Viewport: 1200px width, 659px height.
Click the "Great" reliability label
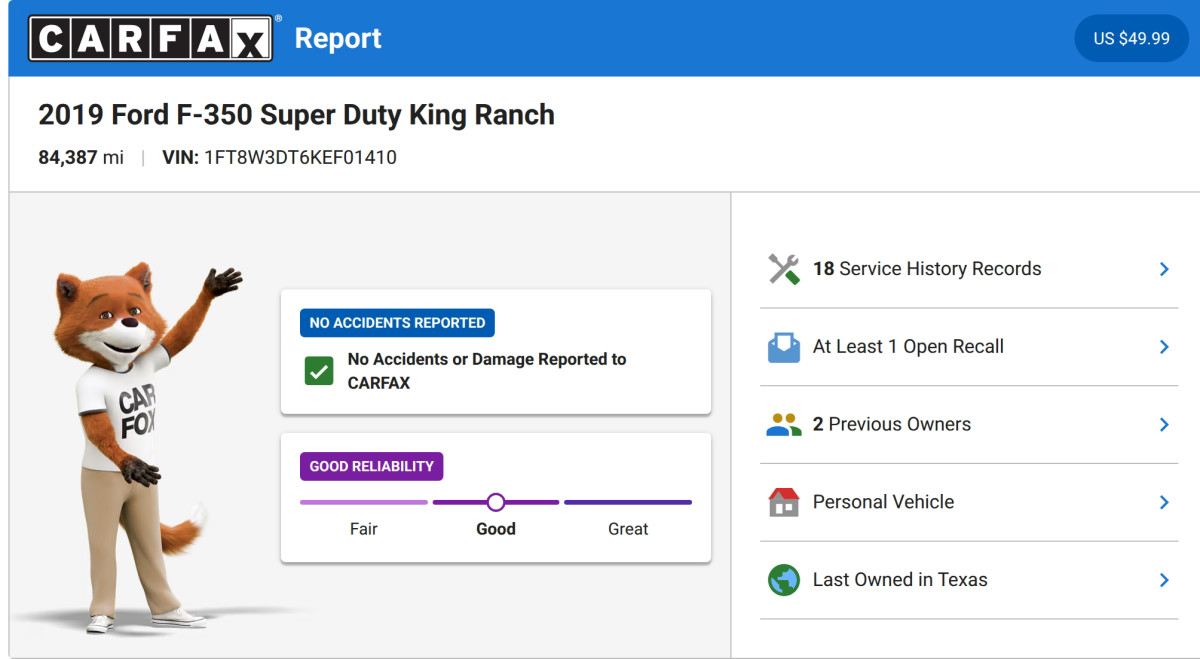[x=628, y=529]
